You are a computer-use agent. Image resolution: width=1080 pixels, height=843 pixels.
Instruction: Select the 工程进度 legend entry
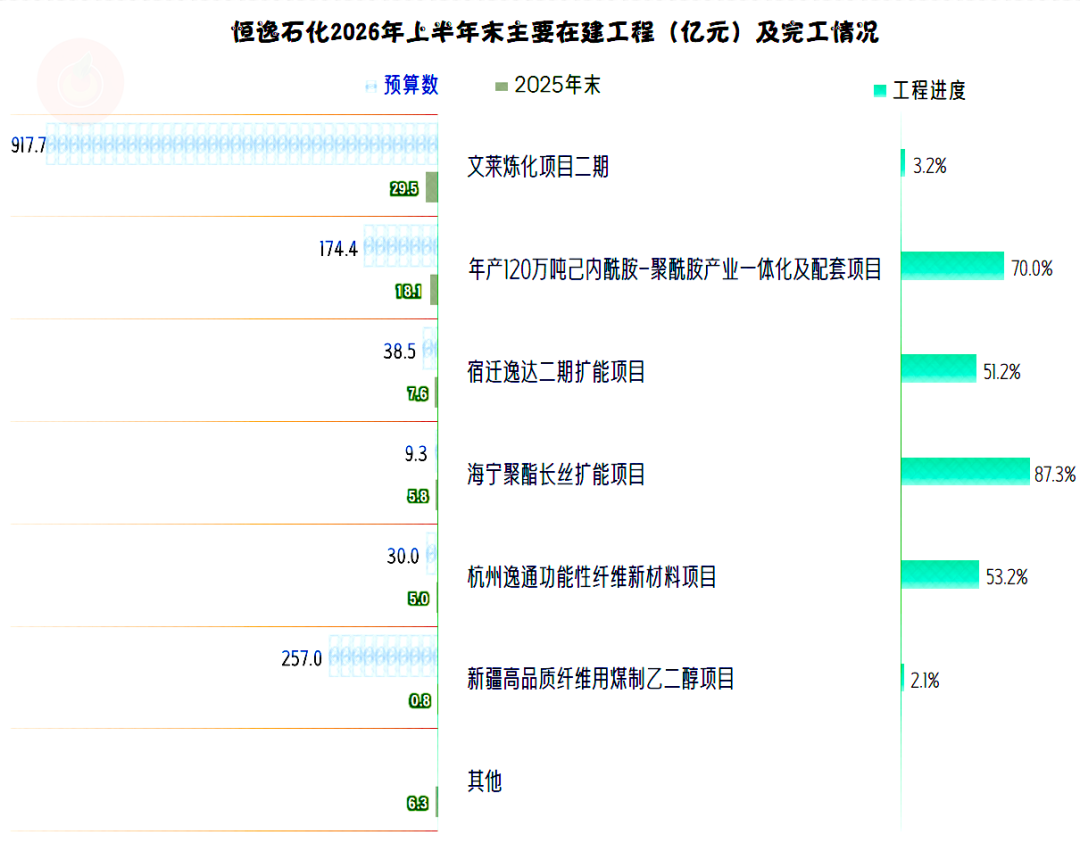920,90
